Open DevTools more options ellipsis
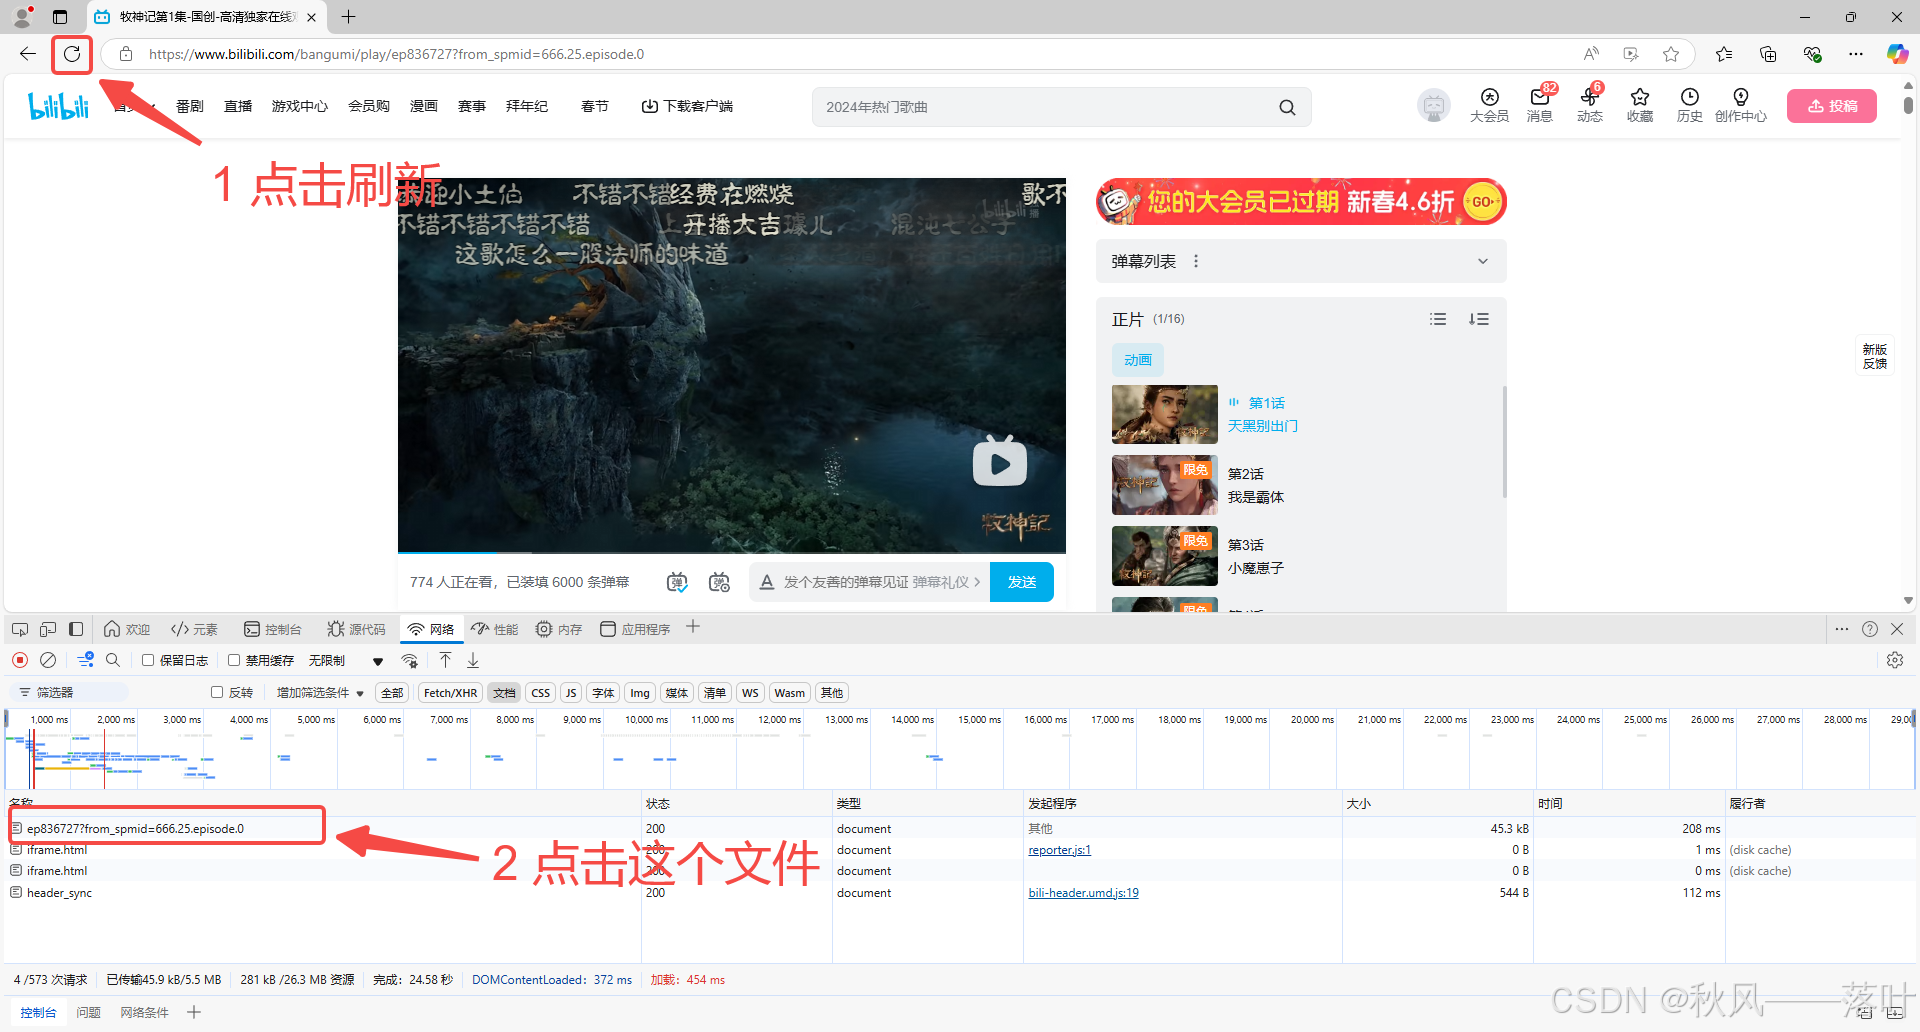Screen dimensions: 1920x1032 1842,629
